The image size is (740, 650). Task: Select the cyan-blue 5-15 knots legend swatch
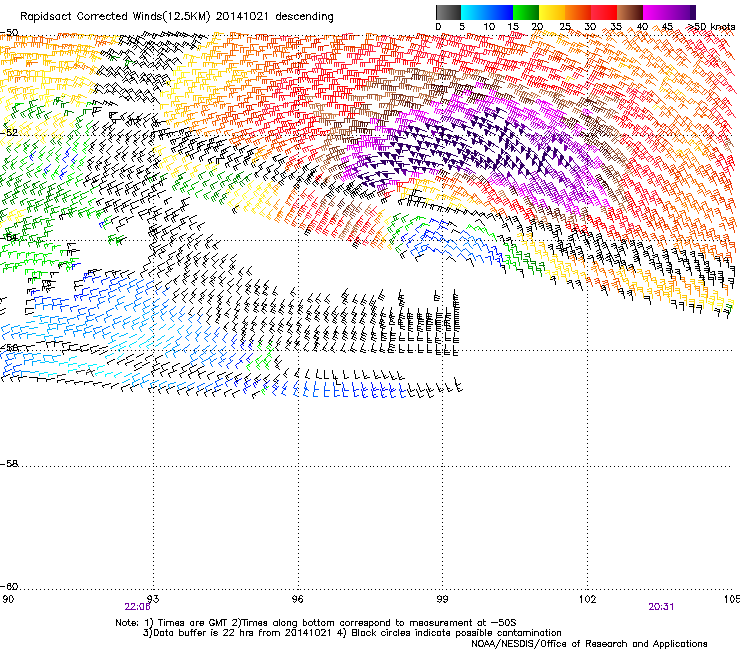[487, 12]
